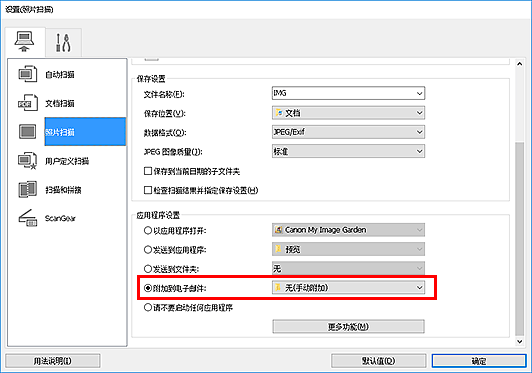Image resolution: width=532 pixels, height=373 pixels.
Task: Open the JPEG 图像质量 标准 dropdown
Action: [x=348, y=151]
